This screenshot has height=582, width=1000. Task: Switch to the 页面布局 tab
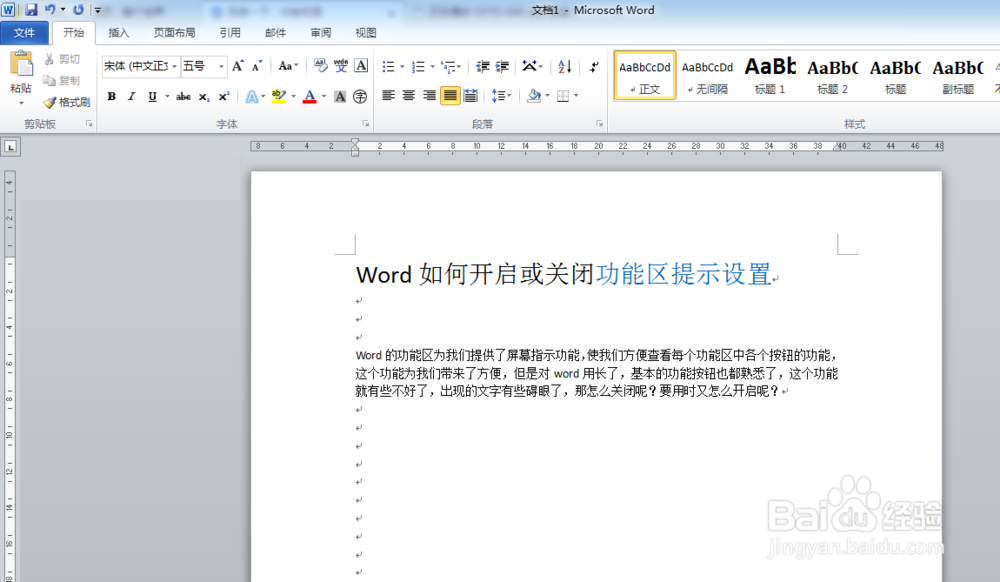174,33
